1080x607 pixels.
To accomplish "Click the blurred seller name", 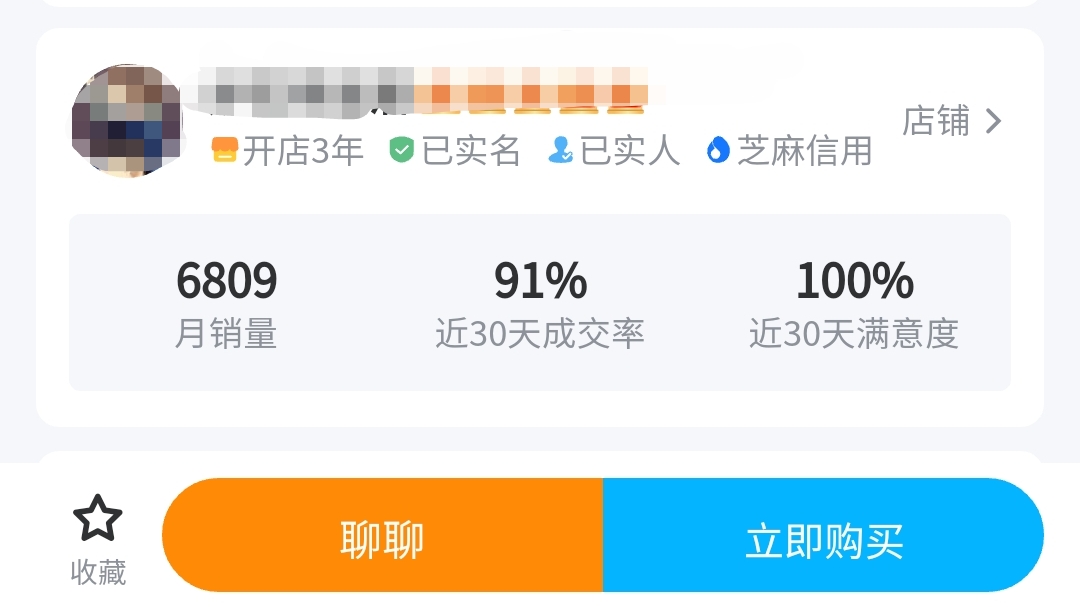I will pos(307,91).
